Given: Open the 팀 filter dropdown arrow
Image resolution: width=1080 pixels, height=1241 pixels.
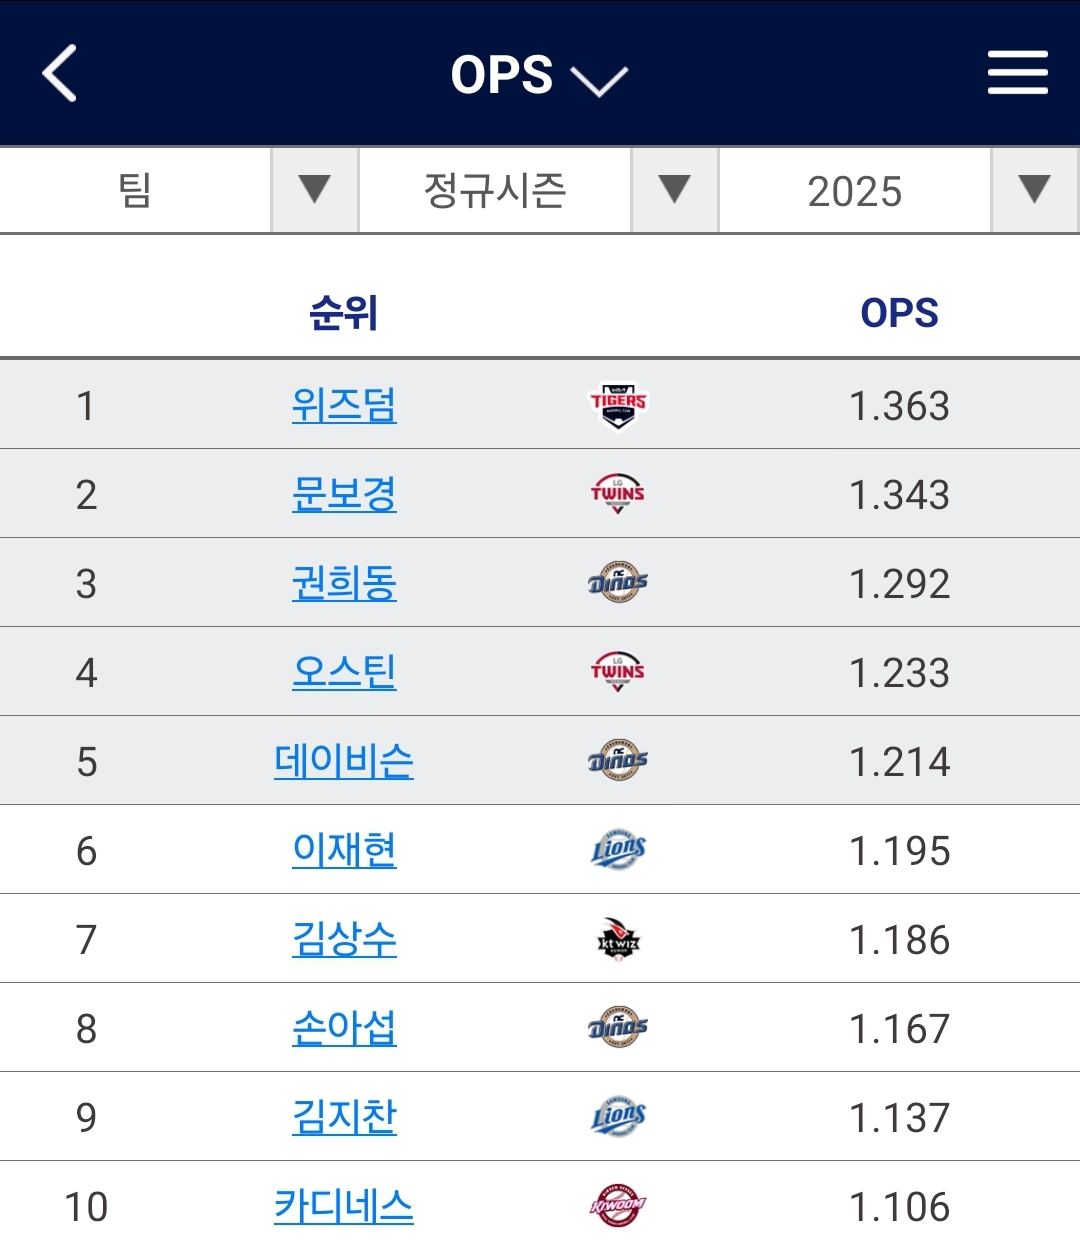Looking at the screenshot, I should coord(314,190).
